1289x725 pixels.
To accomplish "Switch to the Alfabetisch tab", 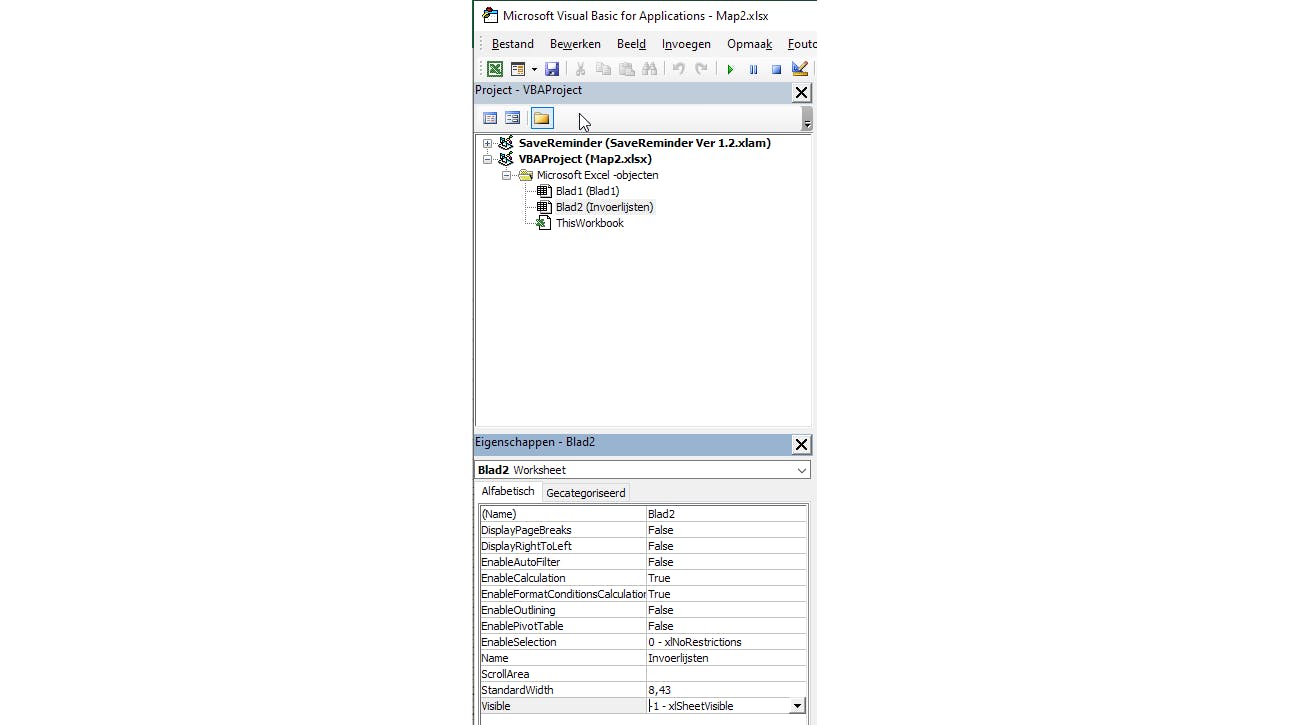I will pyautogui.click(x=508, y=492).
